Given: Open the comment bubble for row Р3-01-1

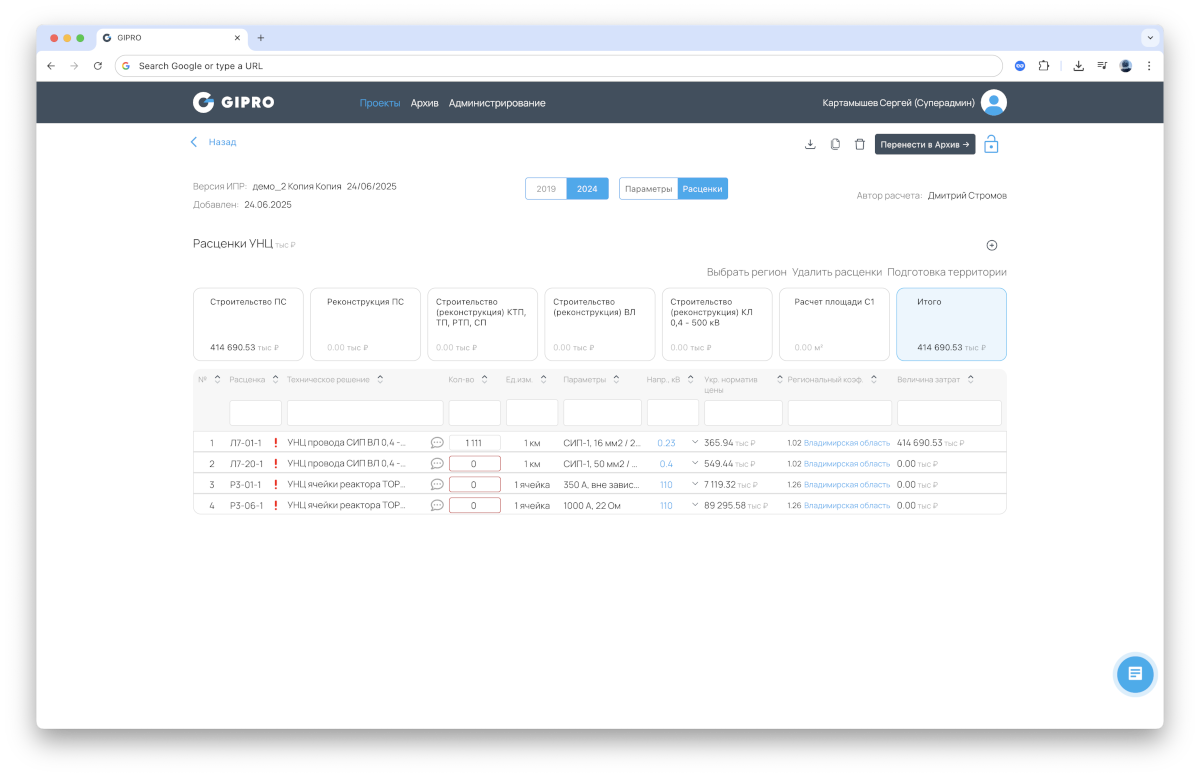Looking at the screenshot, I should [x=437, y=484].
